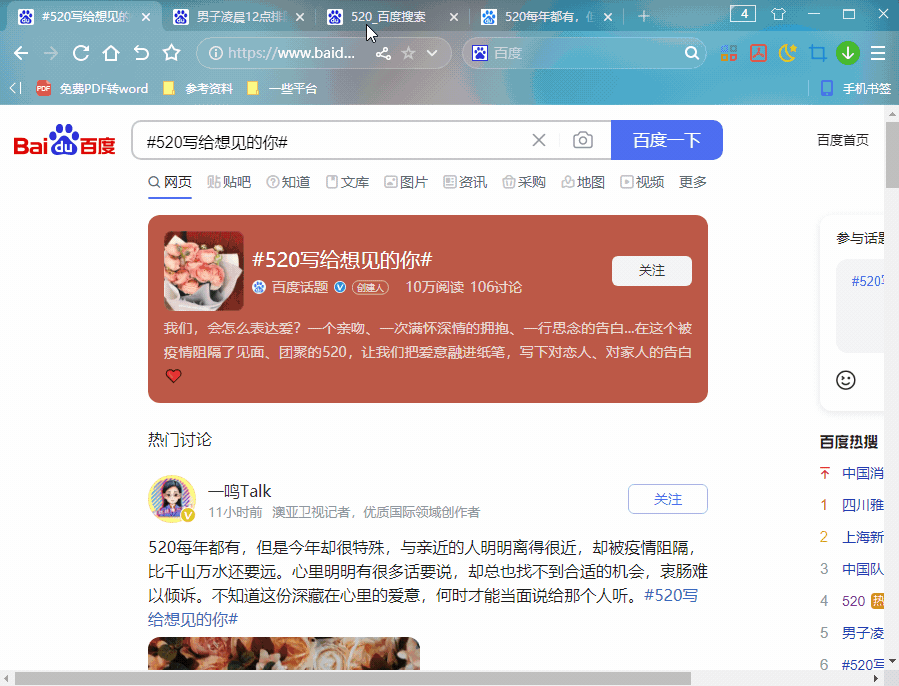Open the browser home page
The height and width of the screenshot is (686, 899).
pos(111,53)
